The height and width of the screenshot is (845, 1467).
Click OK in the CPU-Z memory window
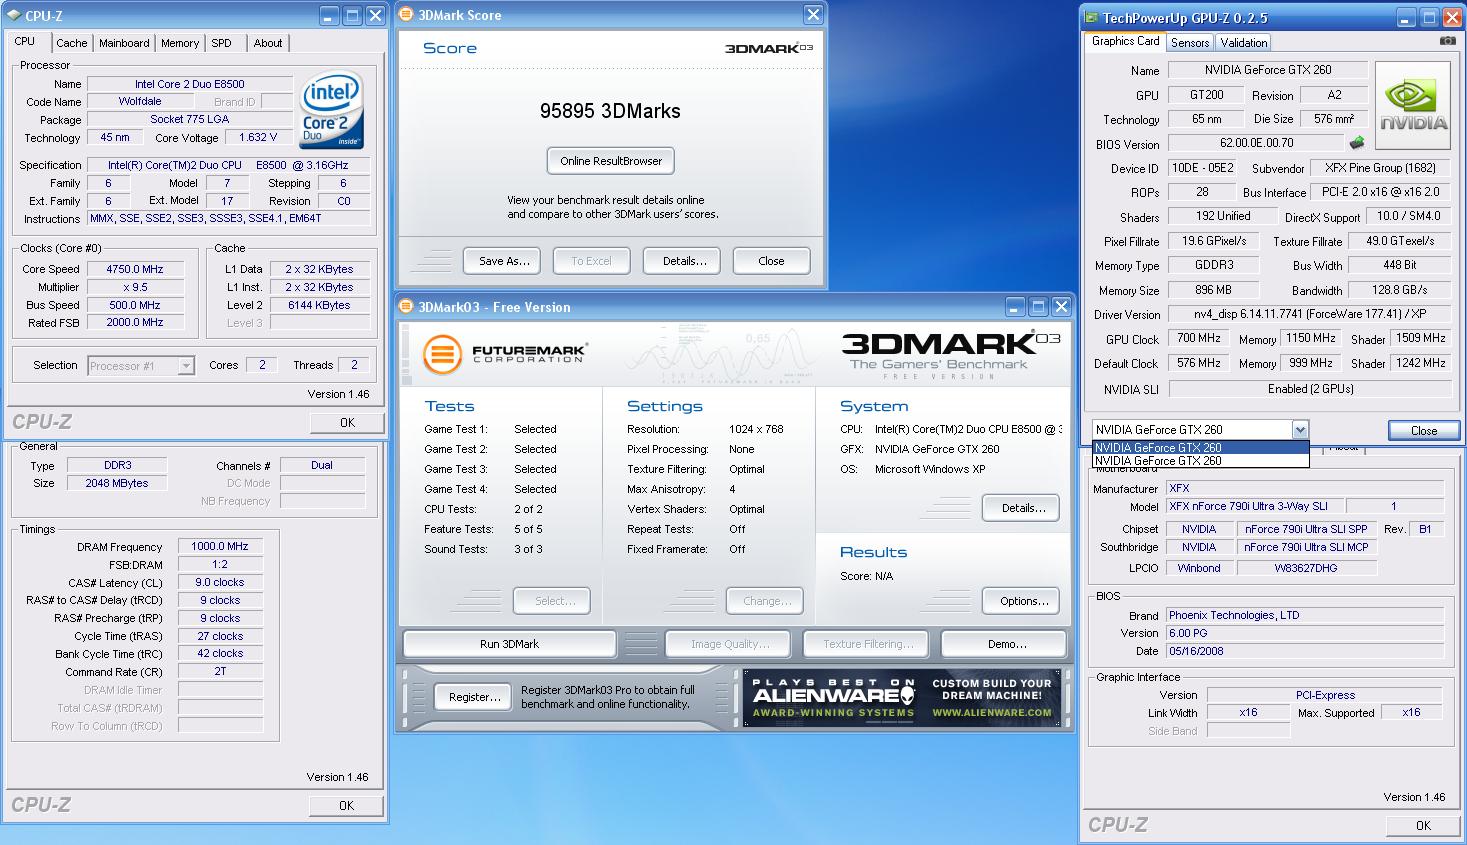point(346,805)
